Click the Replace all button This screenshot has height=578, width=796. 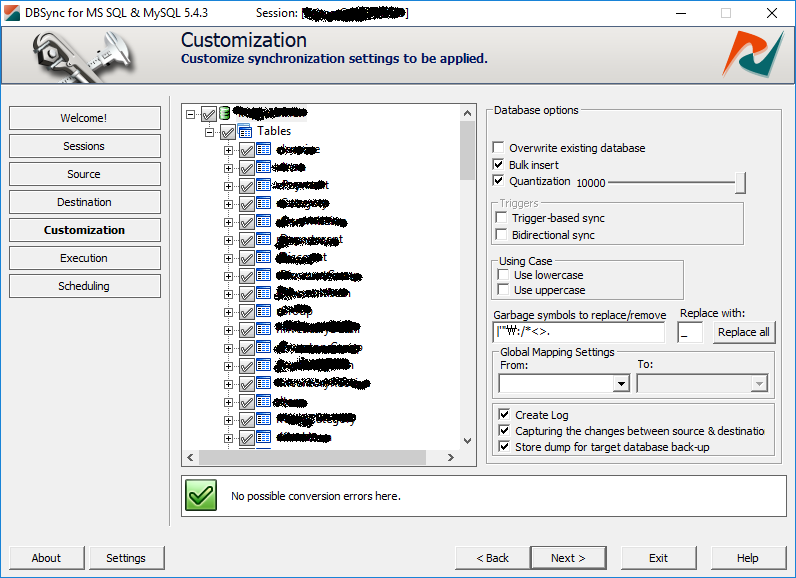pos(743,332)
